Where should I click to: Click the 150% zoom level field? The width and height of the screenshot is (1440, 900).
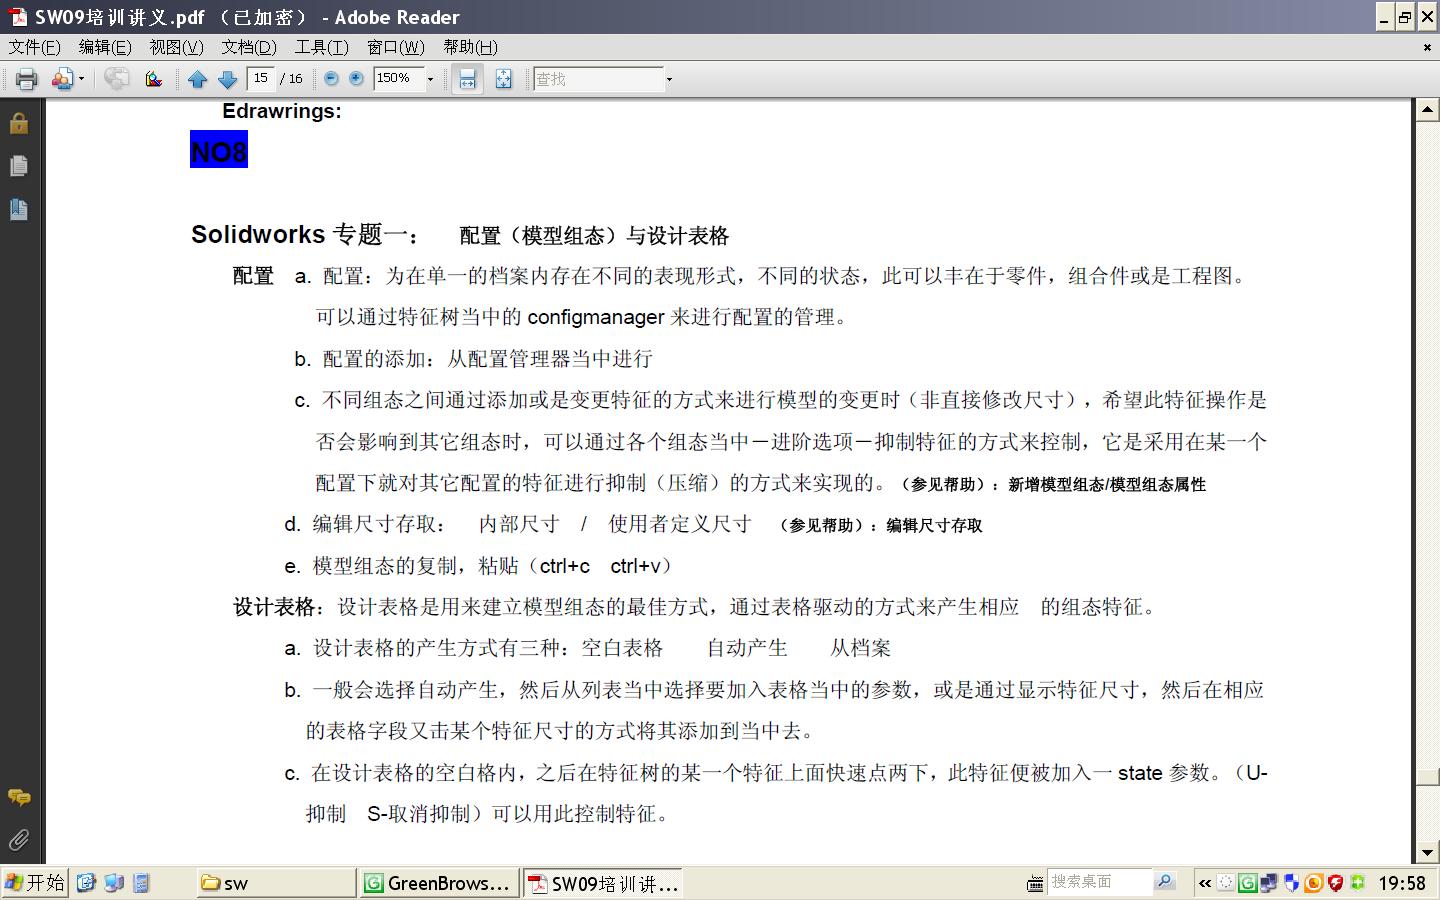click(x=398, y=78)
